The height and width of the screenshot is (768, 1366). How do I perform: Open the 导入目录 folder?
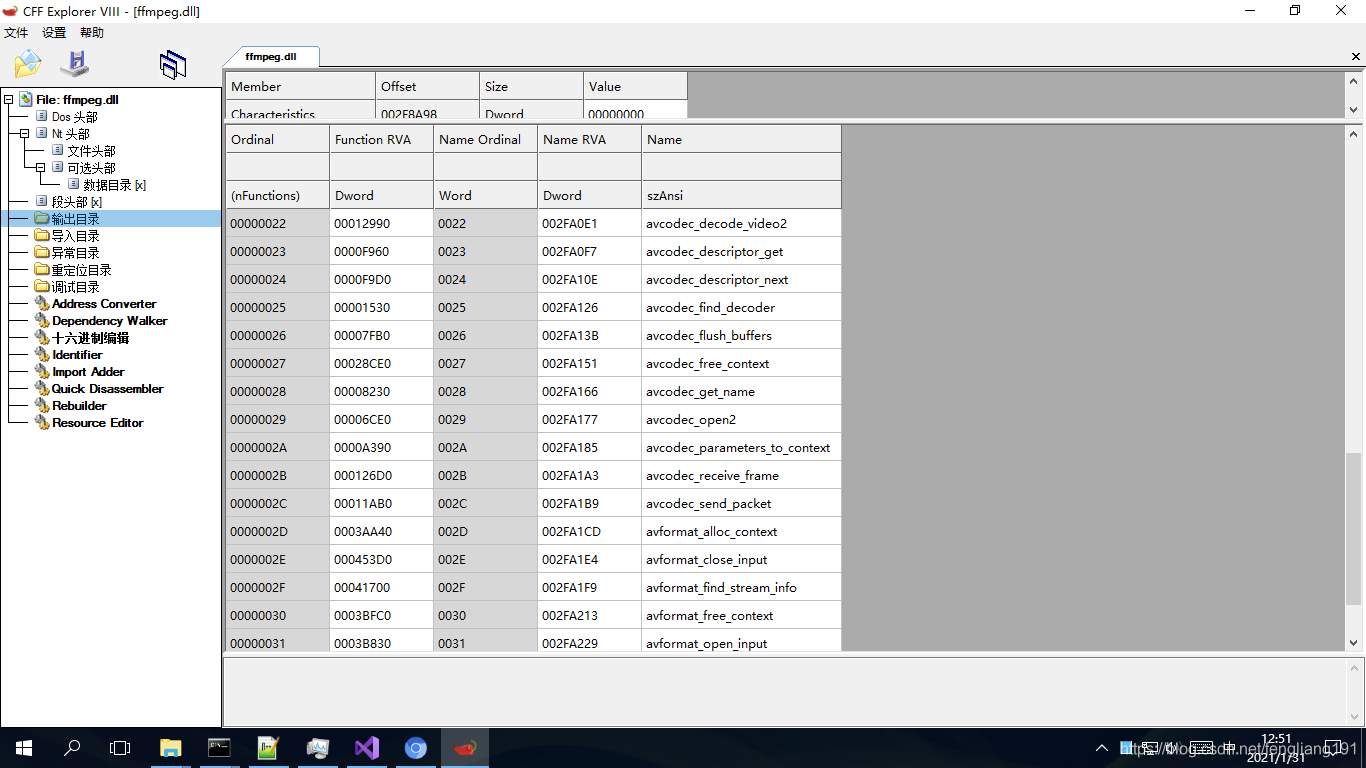[x=75, y=236]
